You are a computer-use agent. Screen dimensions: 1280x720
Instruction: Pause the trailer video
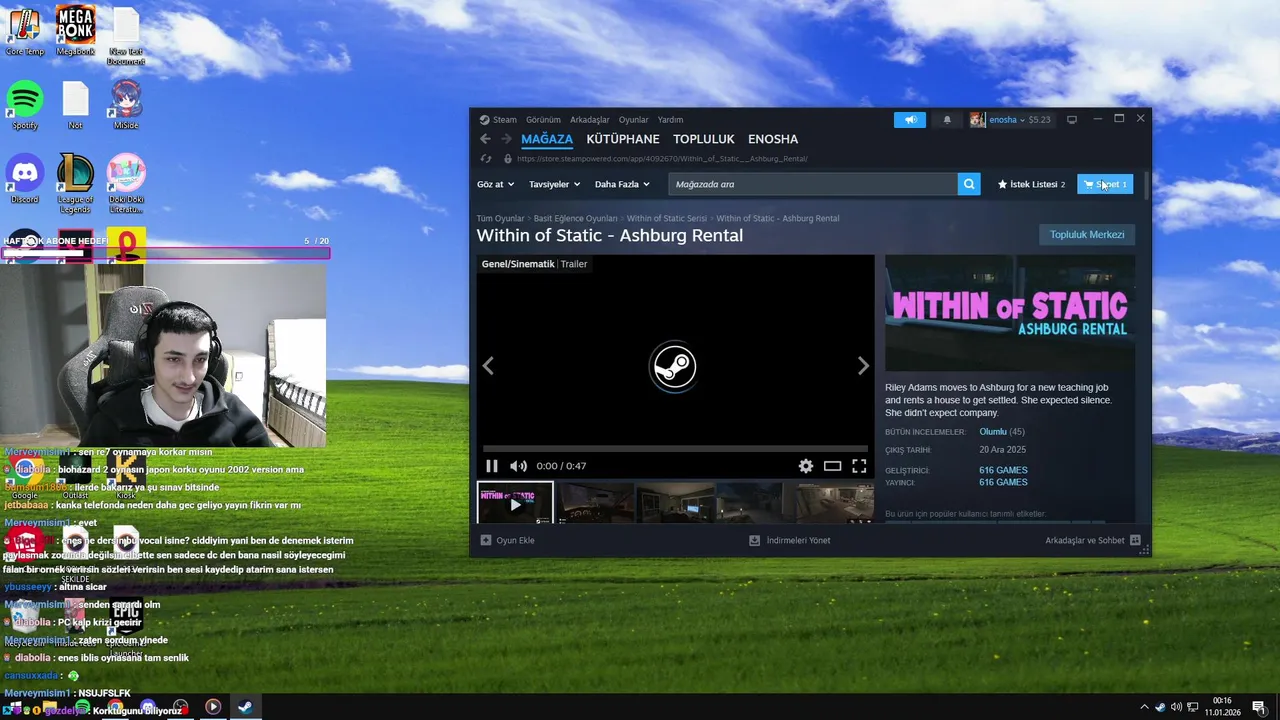point(491,466)
